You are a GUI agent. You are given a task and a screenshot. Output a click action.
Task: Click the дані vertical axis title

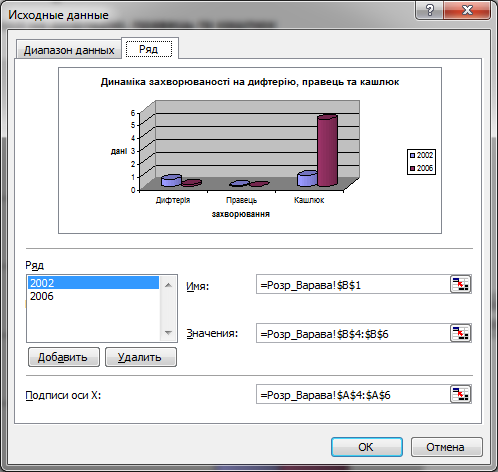coord(119,151)
